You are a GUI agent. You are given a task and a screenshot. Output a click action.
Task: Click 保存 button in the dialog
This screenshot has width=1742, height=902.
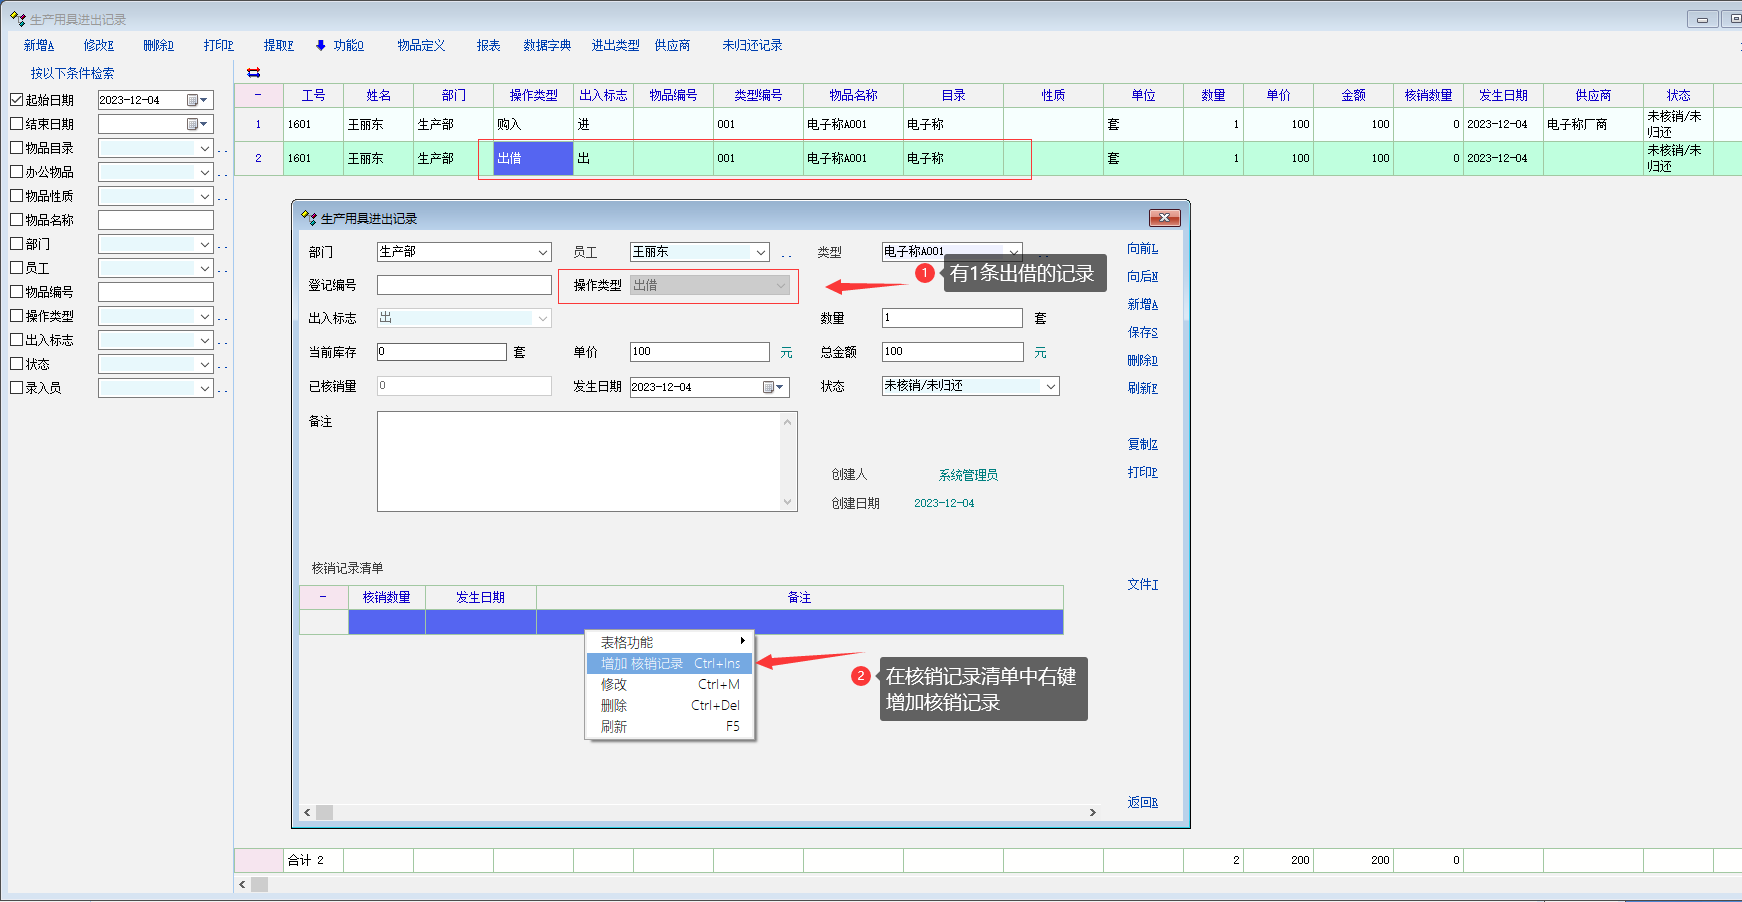pos(1142,332)
